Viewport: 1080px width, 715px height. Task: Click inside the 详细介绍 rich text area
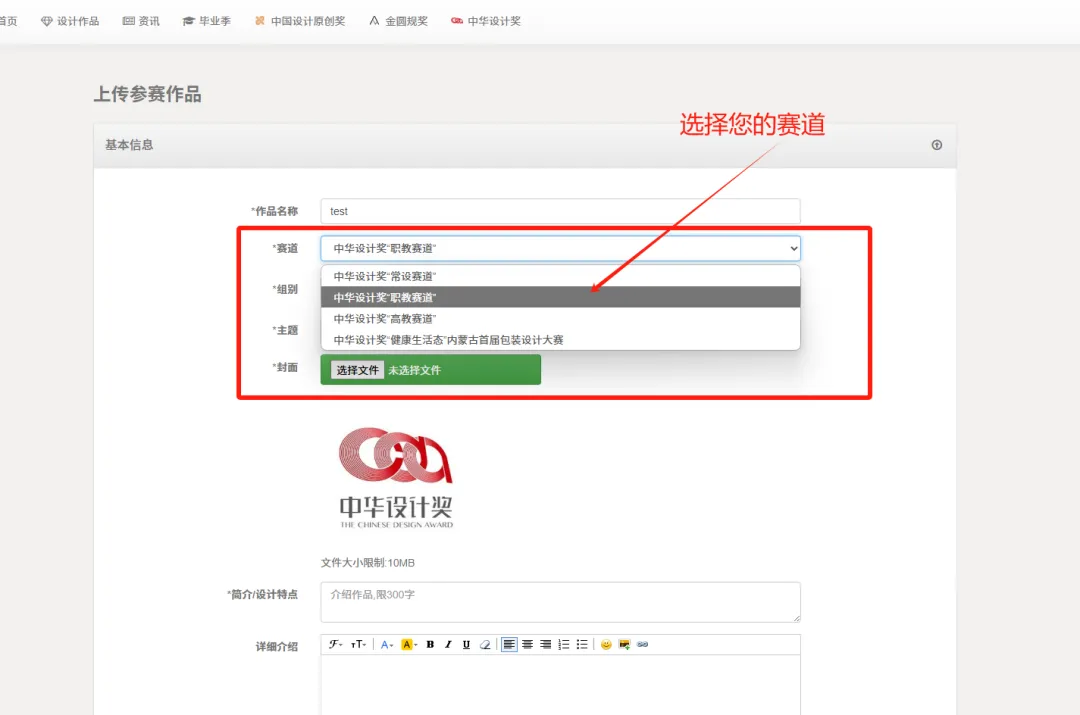[x=560, y=685]
